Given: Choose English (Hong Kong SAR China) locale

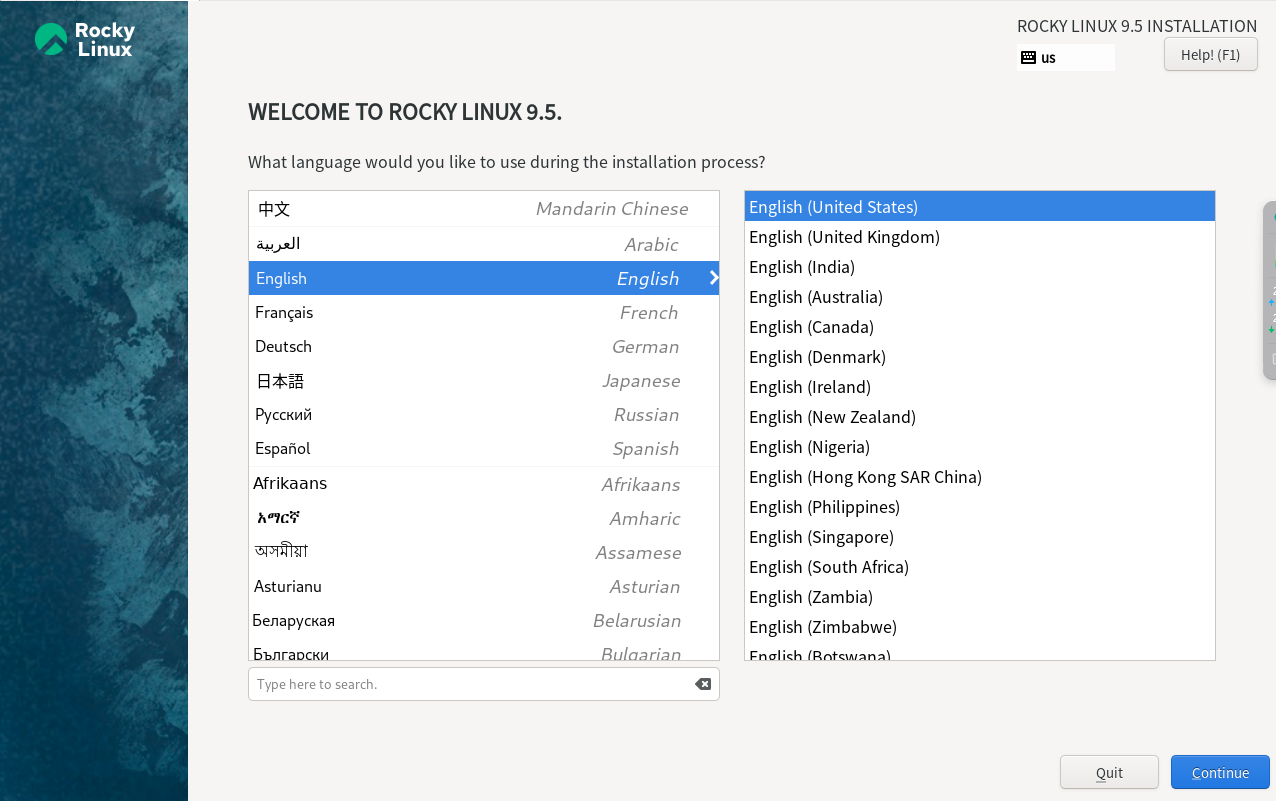Looking at the screenshot, I should point(980,477).
